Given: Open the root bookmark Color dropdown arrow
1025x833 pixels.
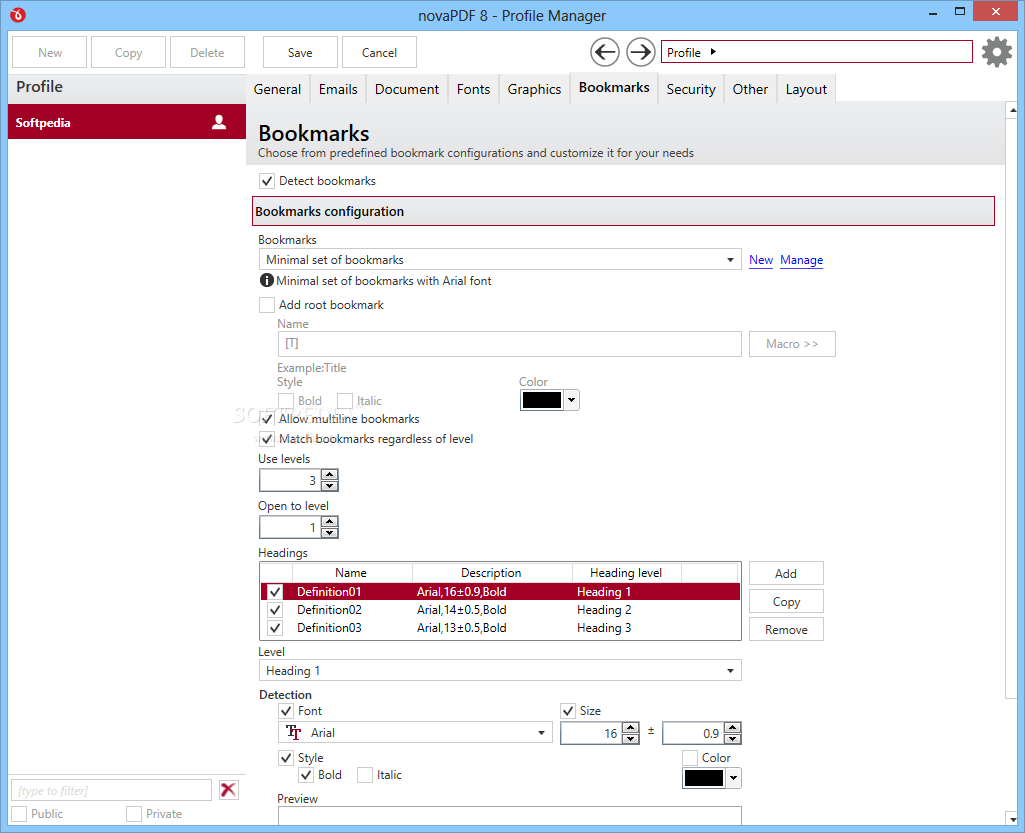Looking at the screenshot, I should tap(571, 400).
